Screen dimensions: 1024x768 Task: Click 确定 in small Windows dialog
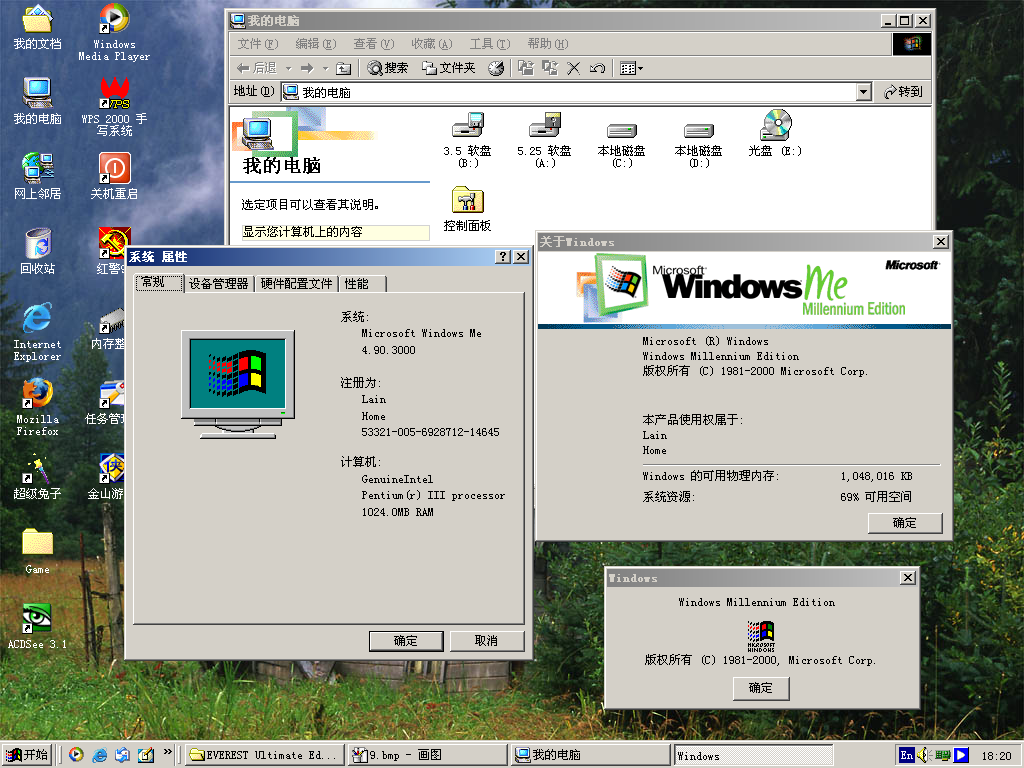[x=761, y=688]
